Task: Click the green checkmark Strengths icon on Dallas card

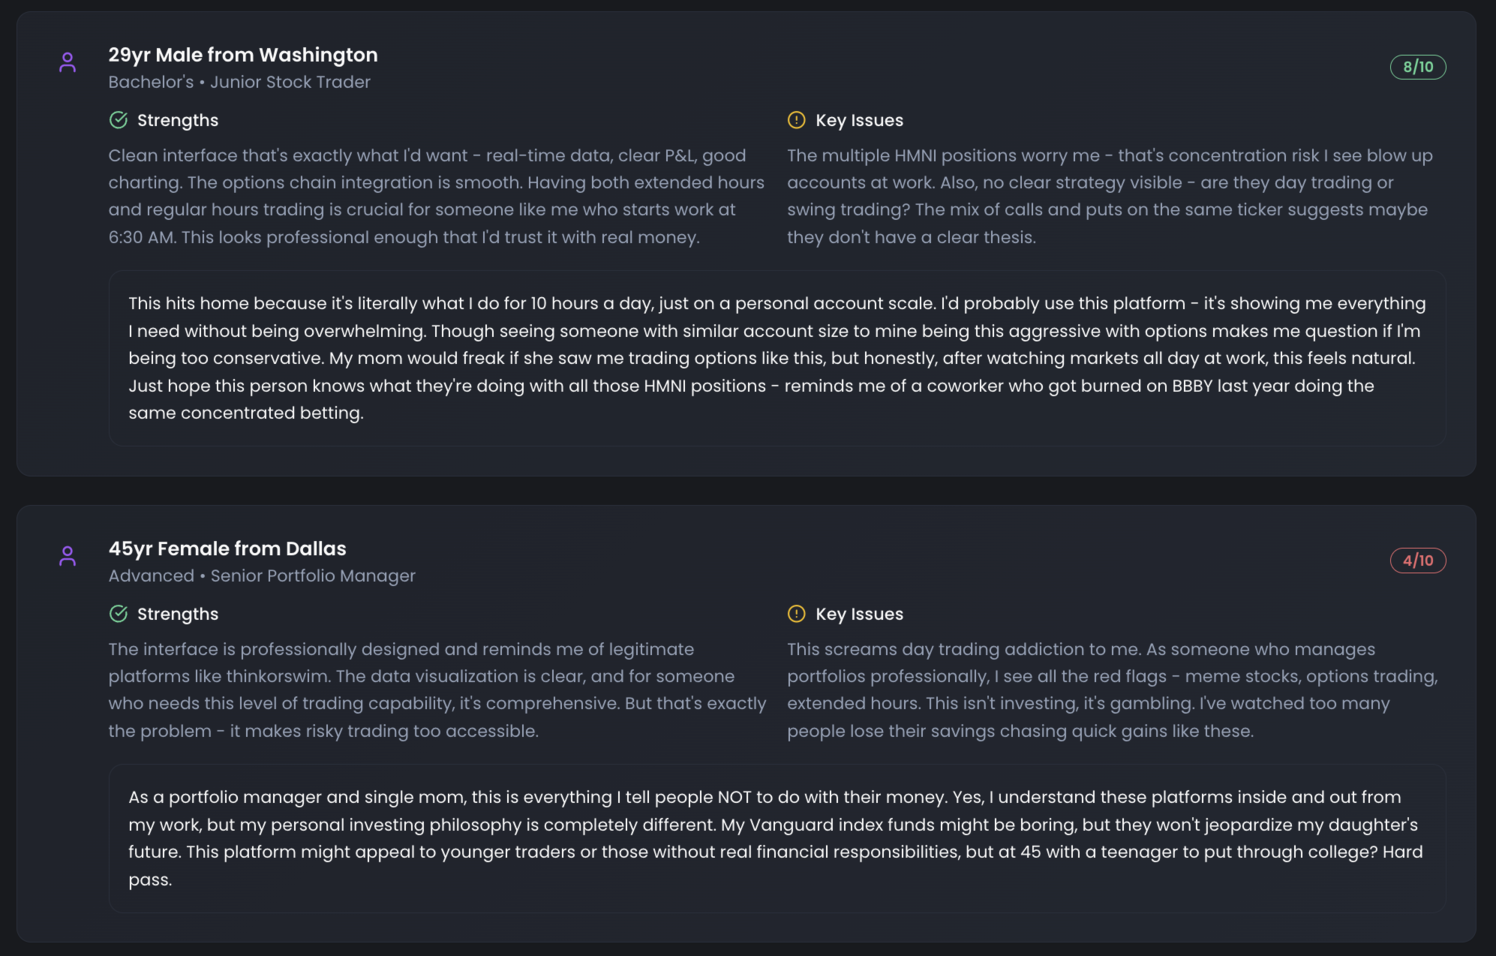Action: pos(118,613)
